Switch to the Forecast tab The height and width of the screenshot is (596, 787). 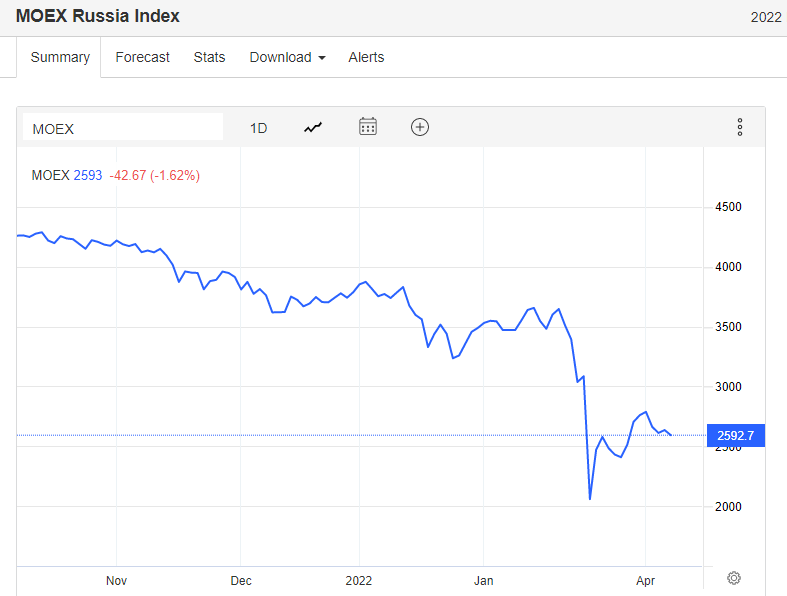click(x=142, y=57)
